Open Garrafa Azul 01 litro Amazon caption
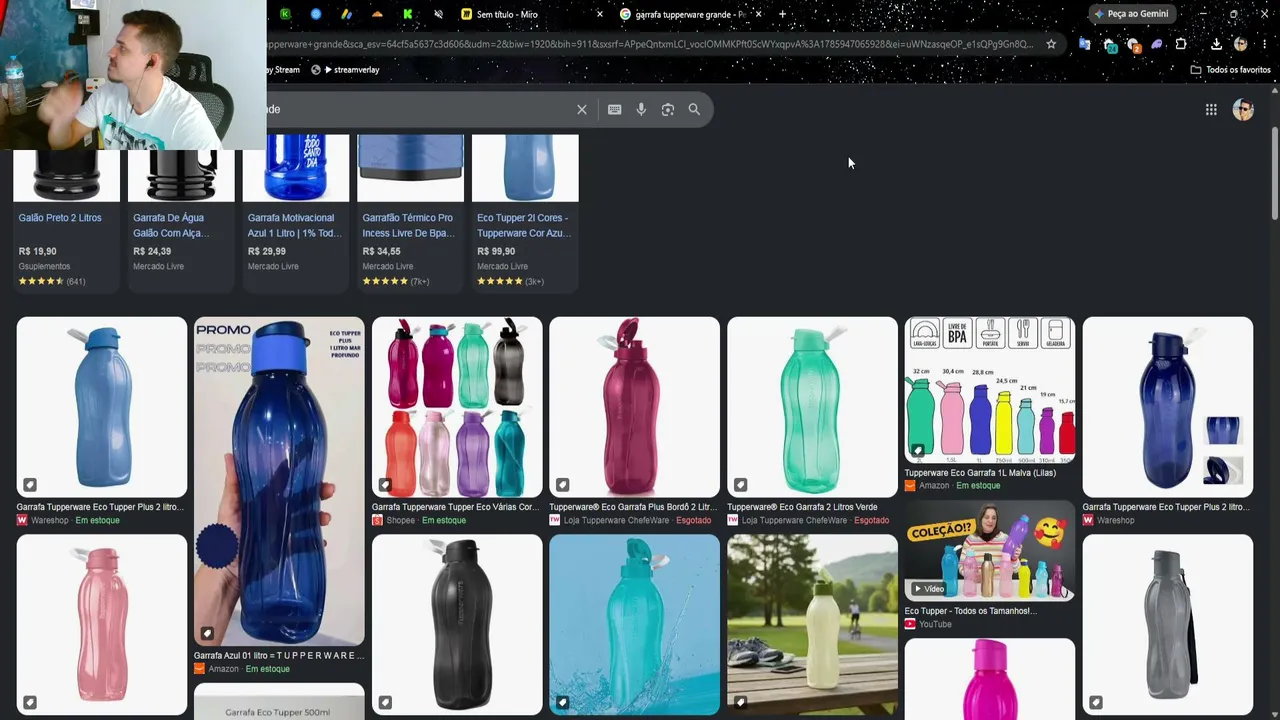The height and width of the screenshot is (720, 1280). 279,656
